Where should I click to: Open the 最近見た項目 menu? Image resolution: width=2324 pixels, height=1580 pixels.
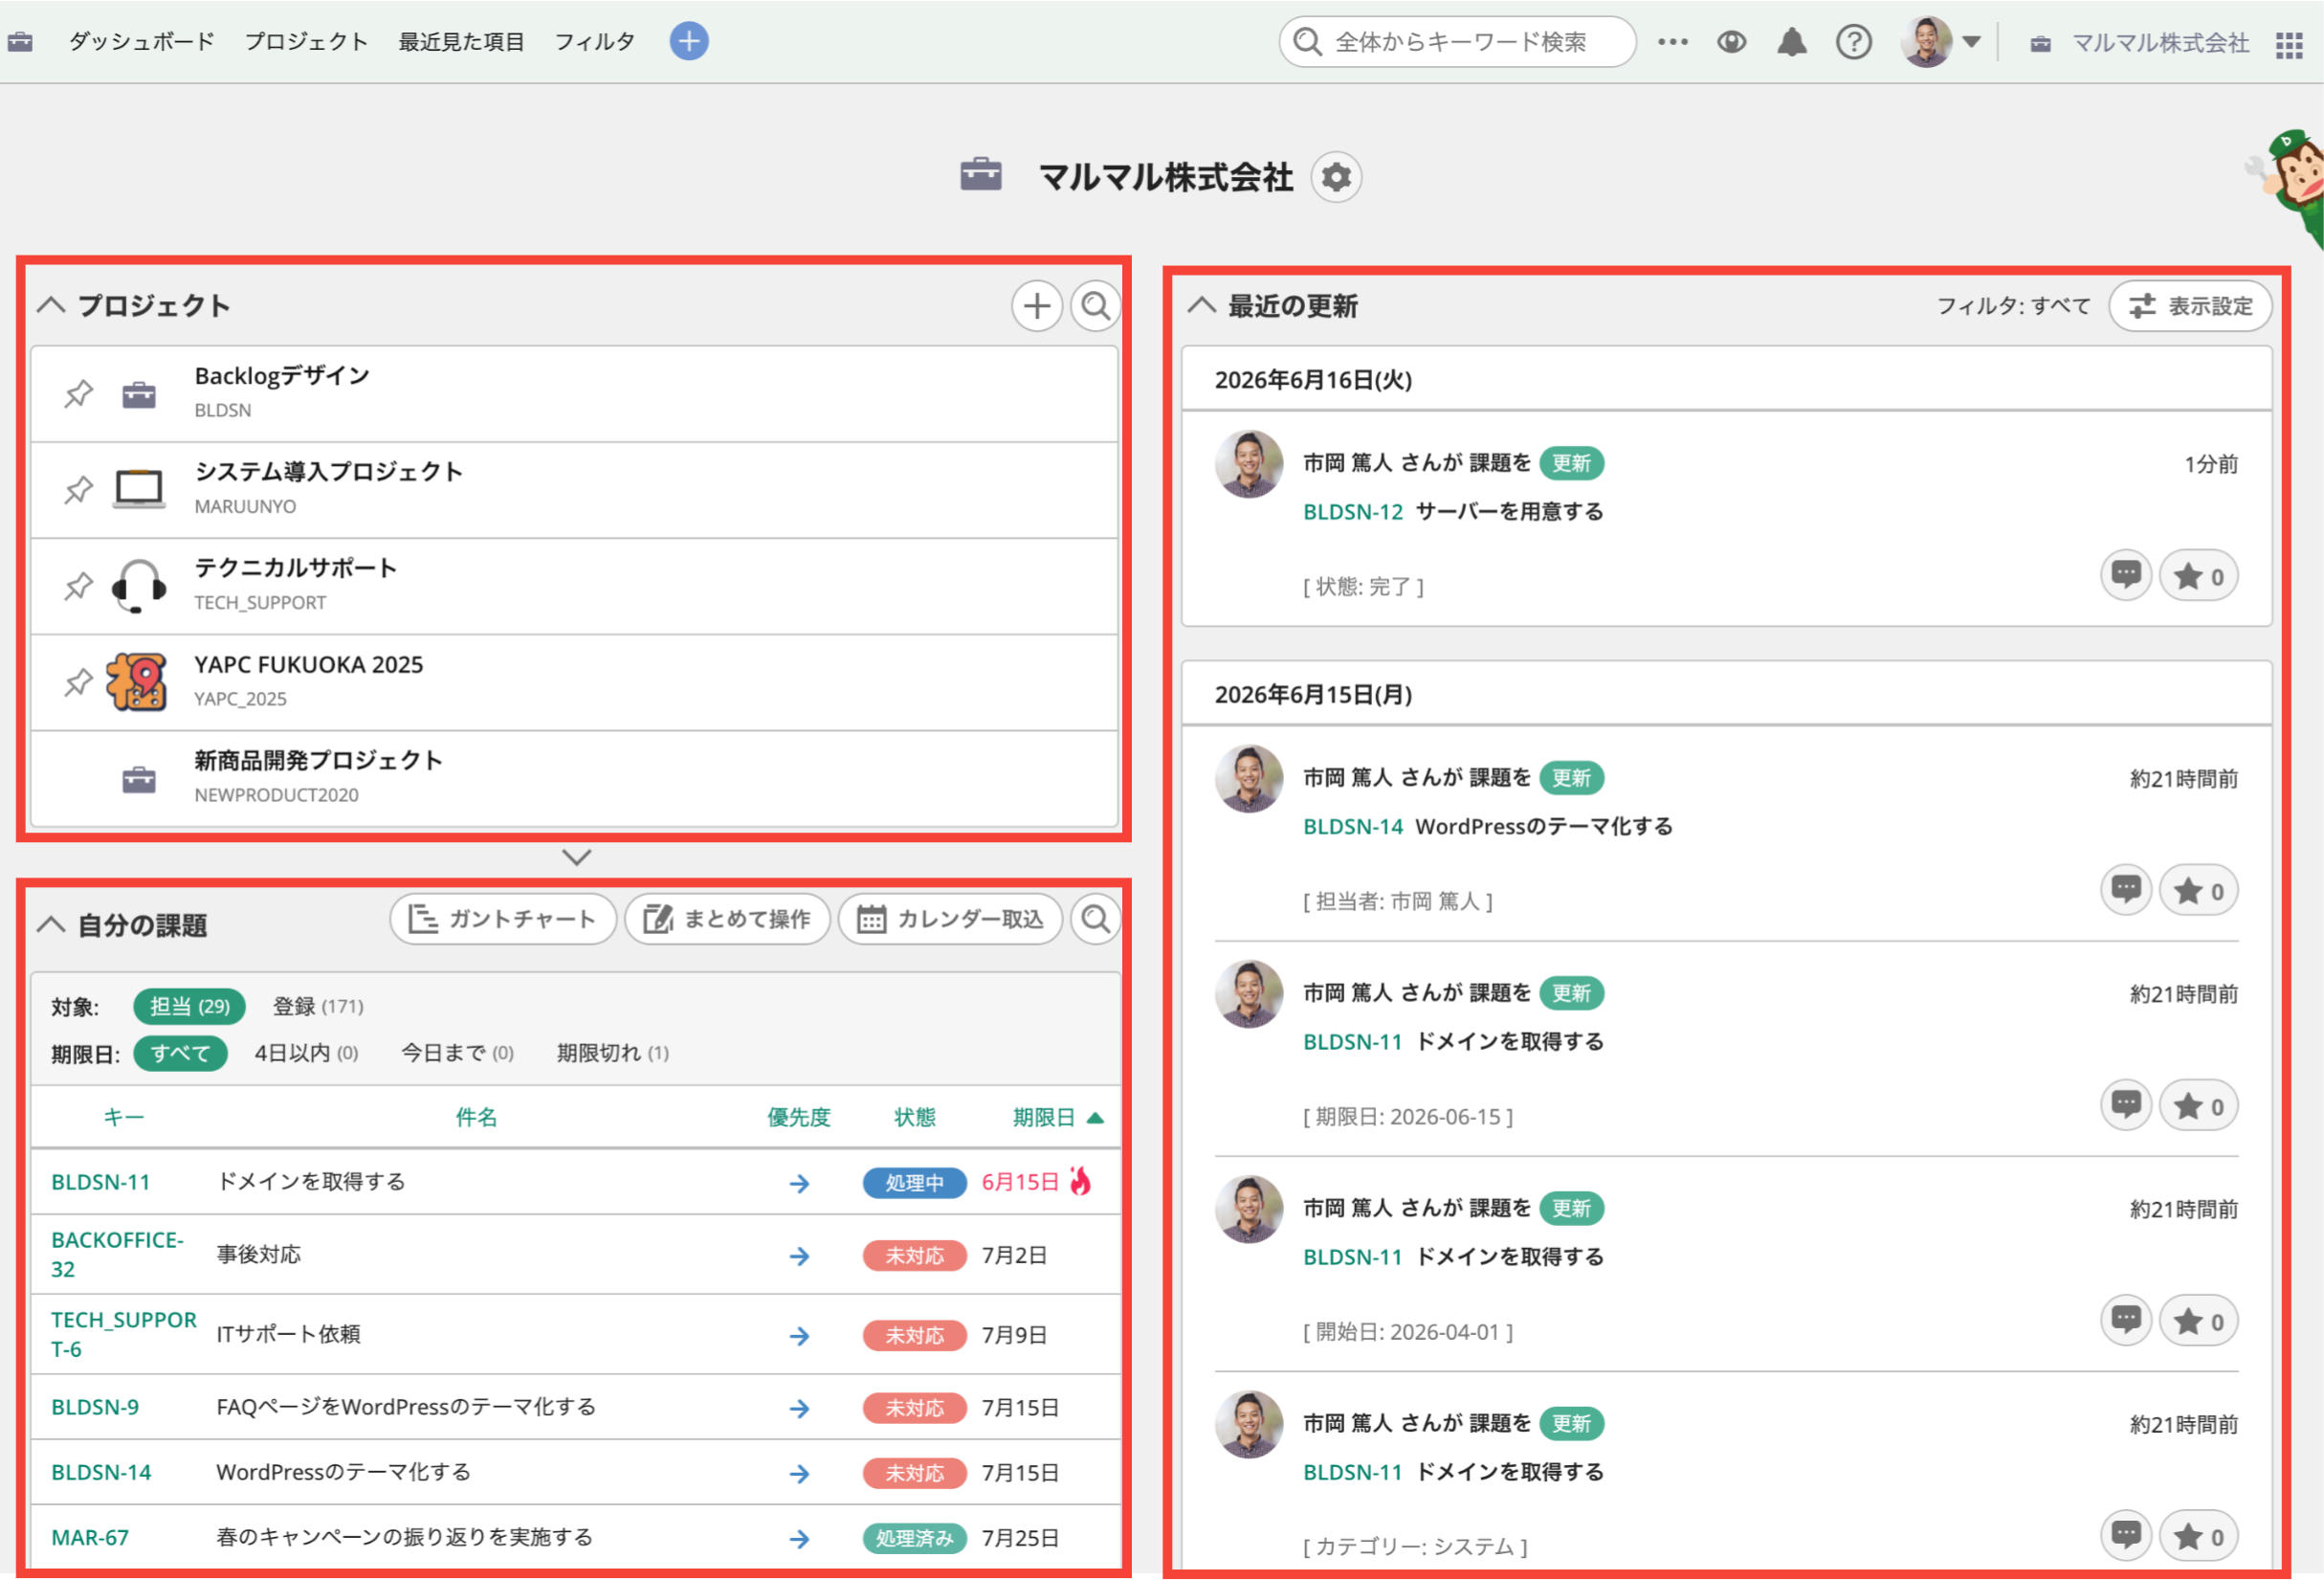[x=461, y=41]
